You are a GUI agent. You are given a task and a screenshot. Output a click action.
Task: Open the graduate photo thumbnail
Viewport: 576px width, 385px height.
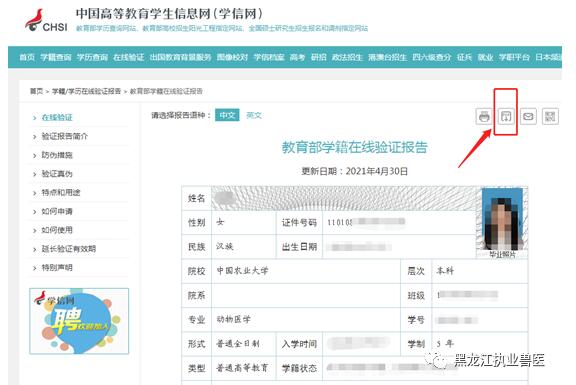[x=502, y=219]
